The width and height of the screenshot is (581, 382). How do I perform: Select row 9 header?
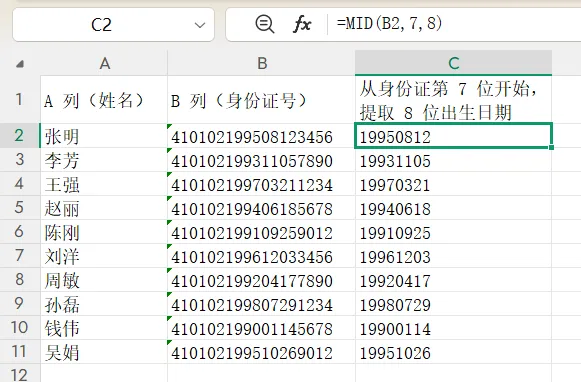point(20,303)
